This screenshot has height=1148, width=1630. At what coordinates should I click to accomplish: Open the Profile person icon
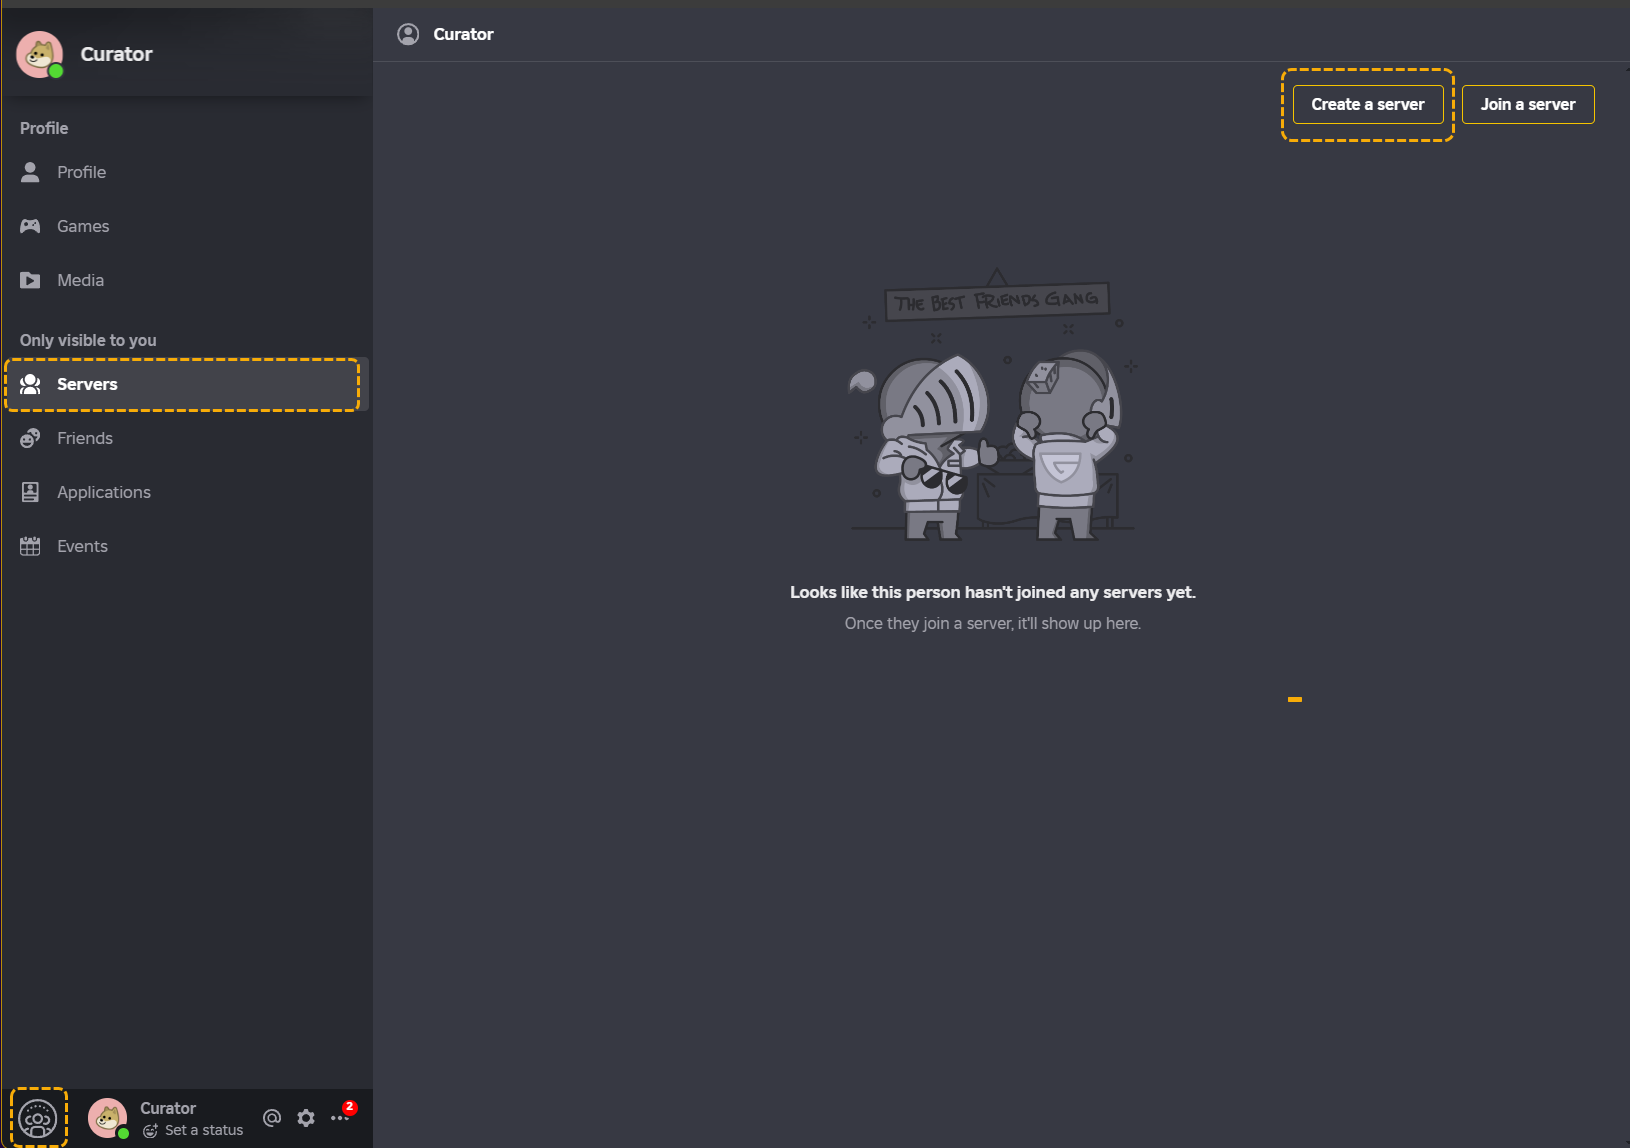(x=30, y=171)
